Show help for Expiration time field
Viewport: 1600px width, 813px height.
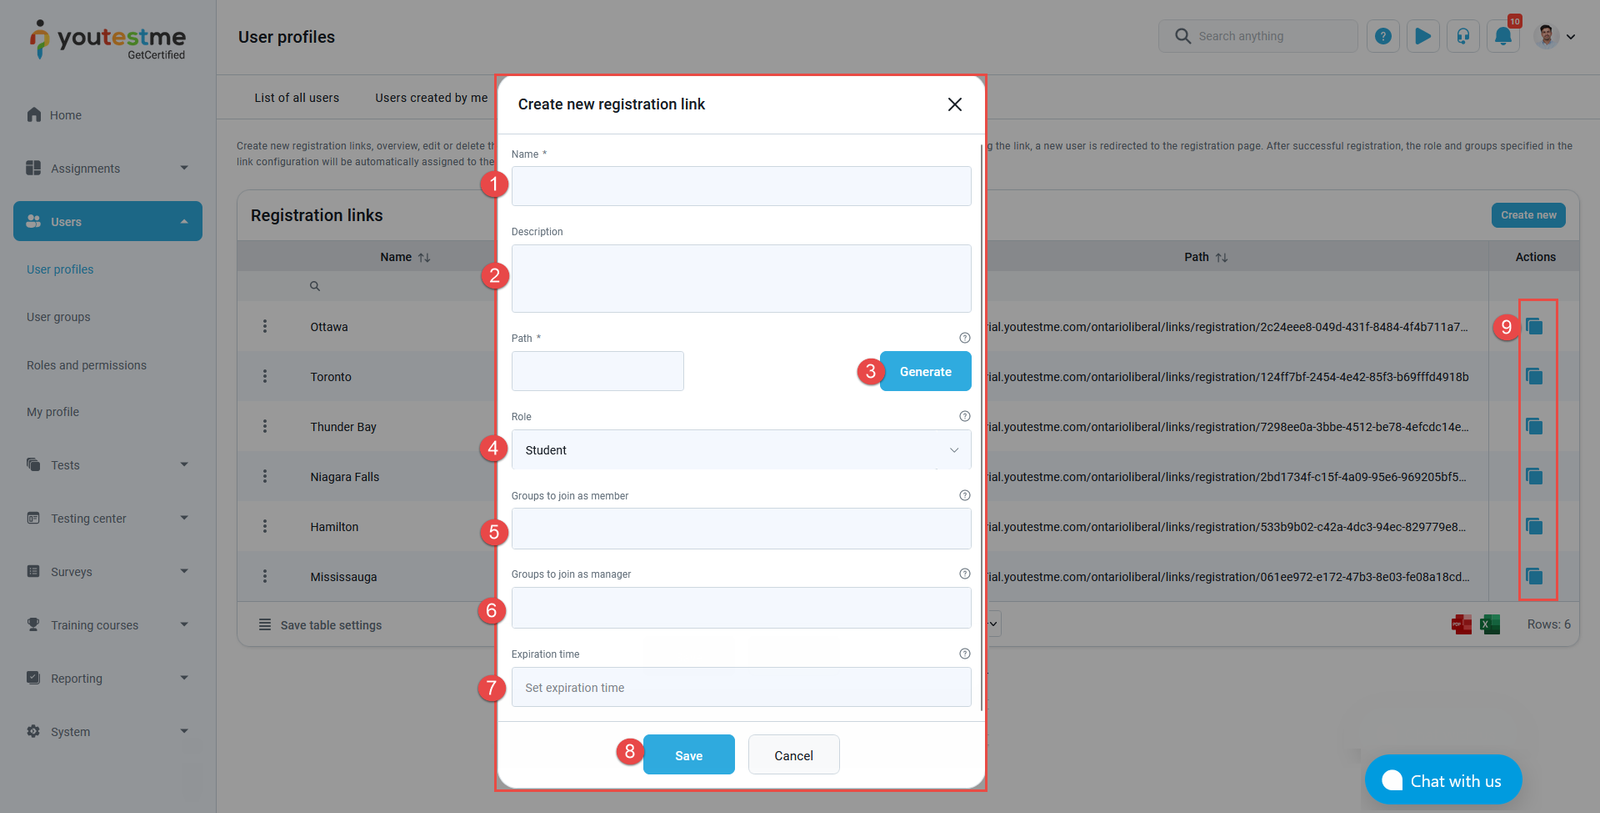964,654
